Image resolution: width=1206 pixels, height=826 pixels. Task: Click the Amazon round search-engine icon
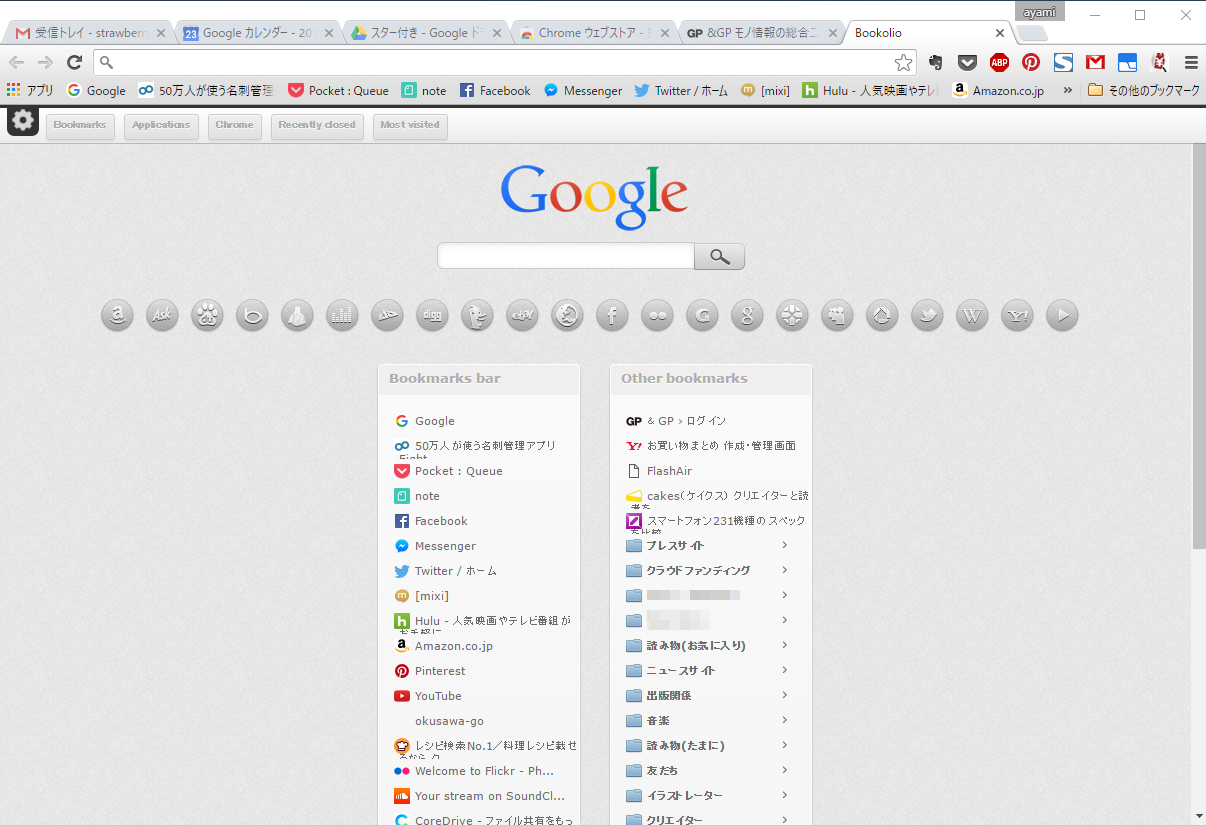coord(117,316)
